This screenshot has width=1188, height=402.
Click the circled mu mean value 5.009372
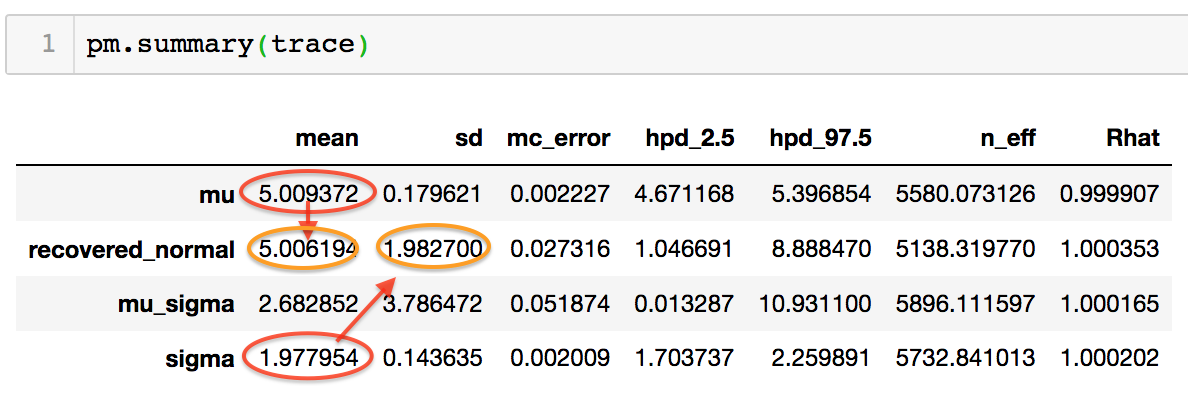point(309,193)
